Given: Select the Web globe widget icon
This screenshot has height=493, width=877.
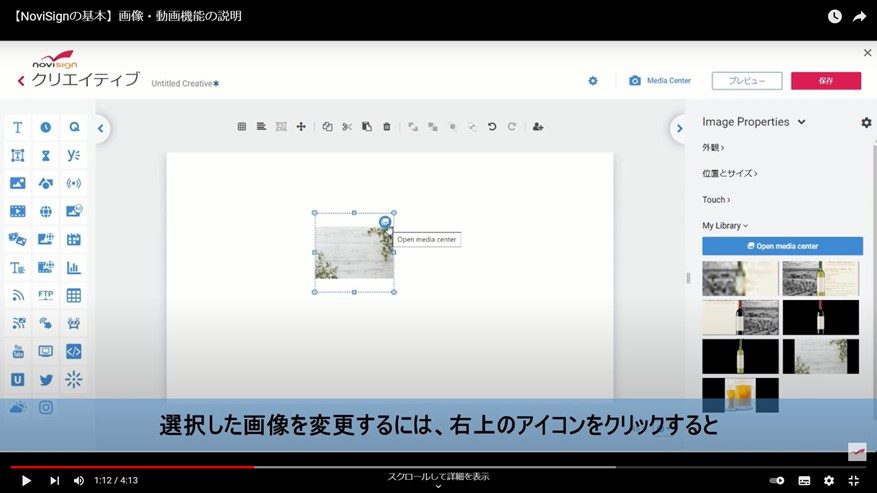Looking at the screenshot, I should point(46,212).
